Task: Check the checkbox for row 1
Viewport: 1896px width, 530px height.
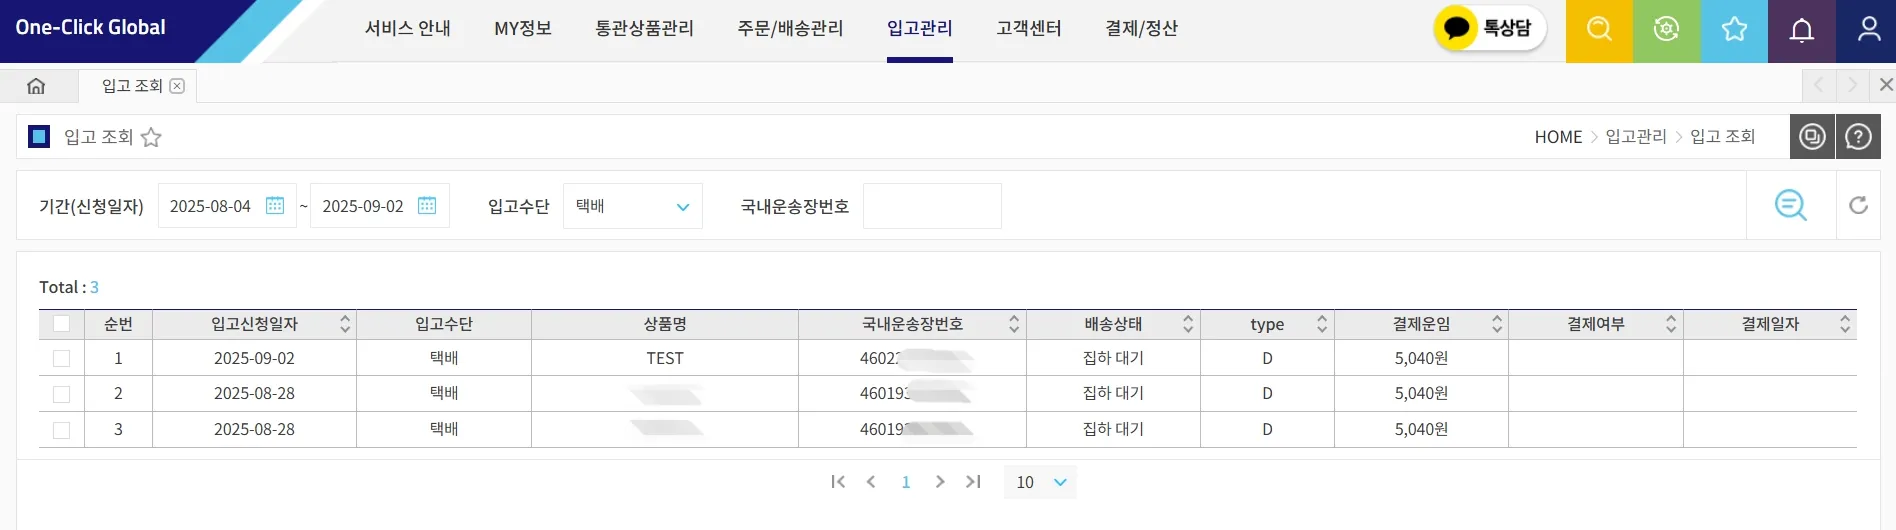Action: (x=61, y=358)
